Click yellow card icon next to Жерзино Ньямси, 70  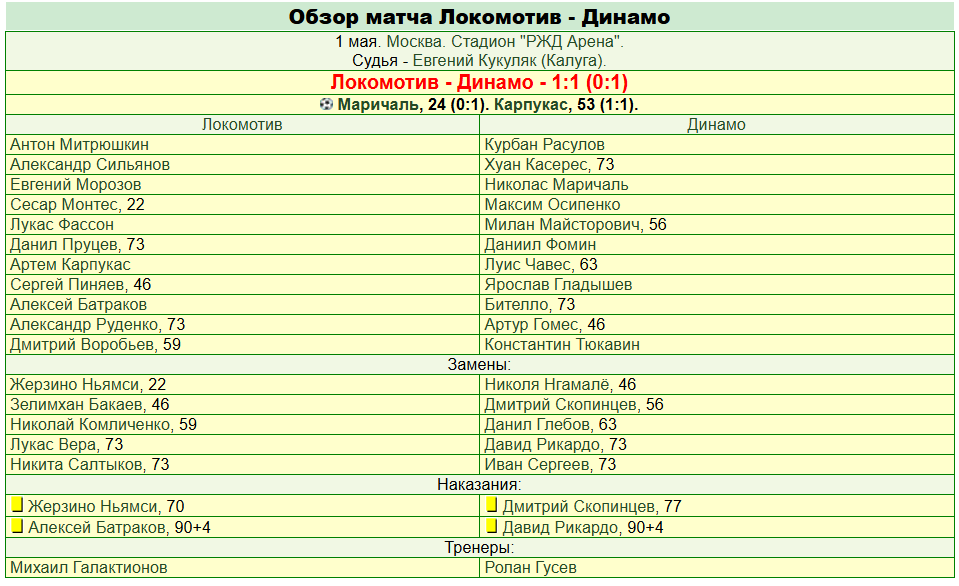tap(17, 505)
